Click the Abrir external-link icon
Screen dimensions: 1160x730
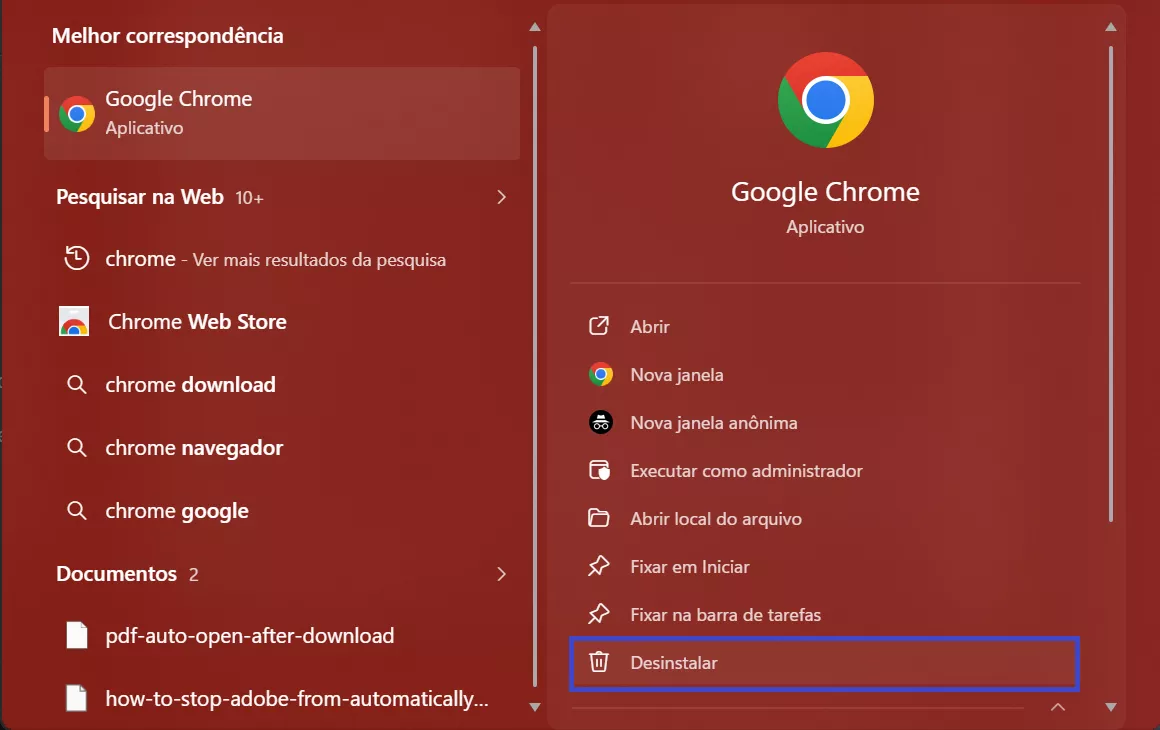[600, 326]
